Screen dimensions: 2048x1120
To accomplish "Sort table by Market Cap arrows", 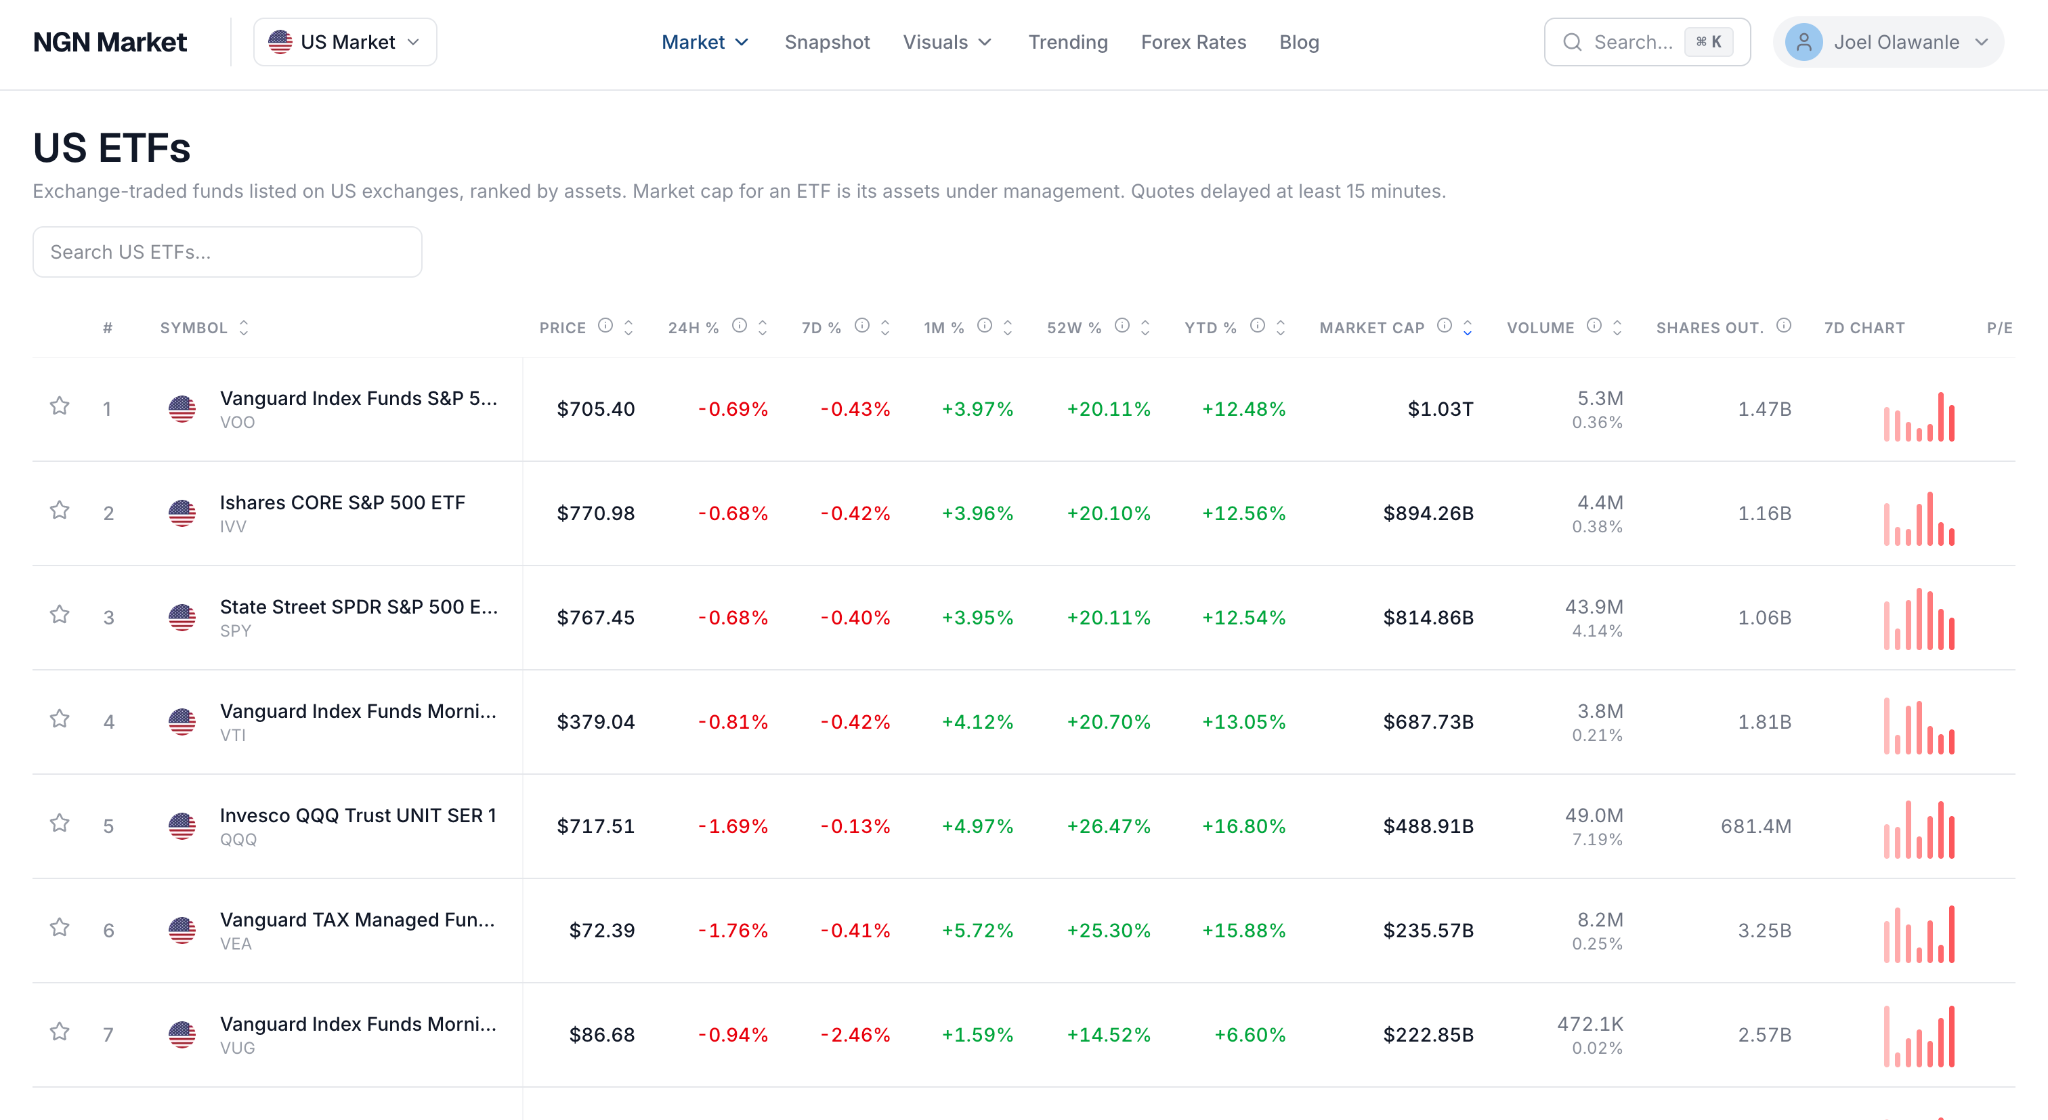I will click(x=1468, y=327).
